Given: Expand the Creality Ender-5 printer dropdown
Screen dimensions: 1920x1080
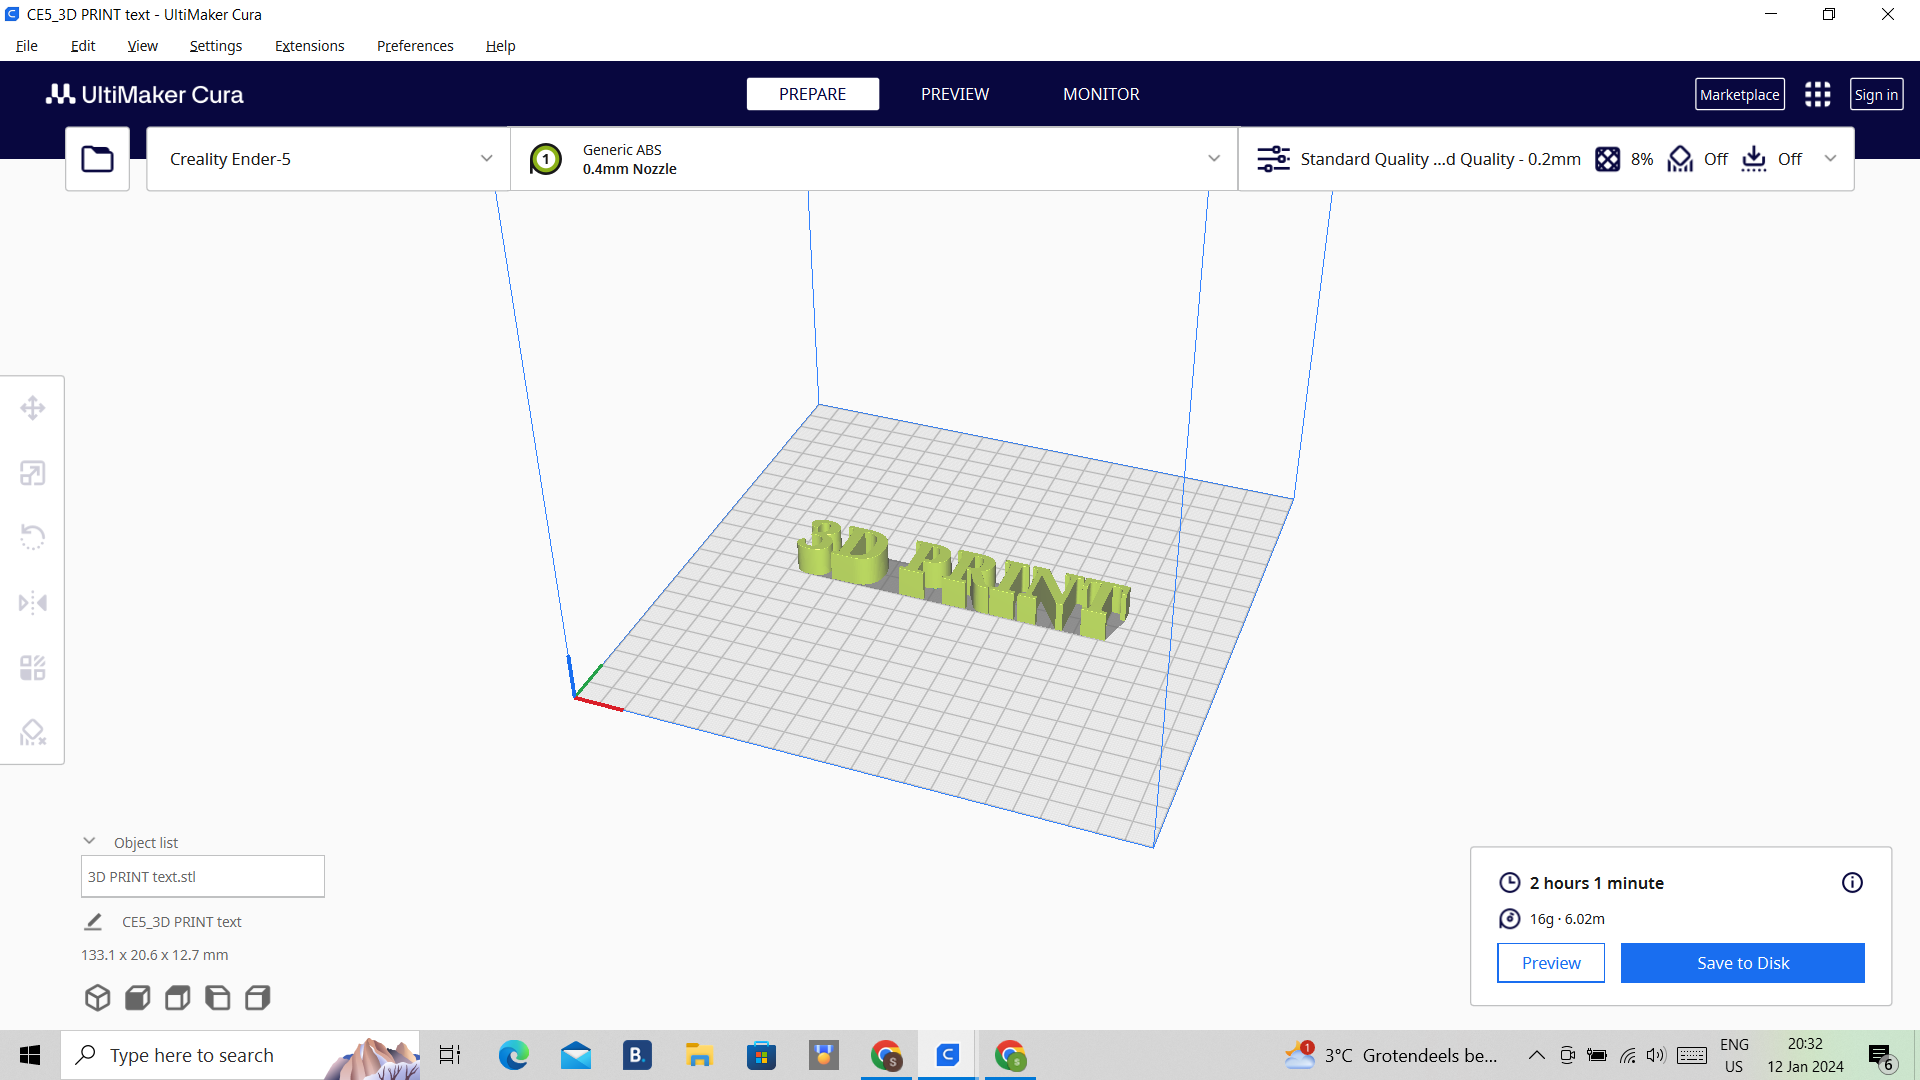Looking at the screenshot, I should pyautogui.click(x=486, y=159).
